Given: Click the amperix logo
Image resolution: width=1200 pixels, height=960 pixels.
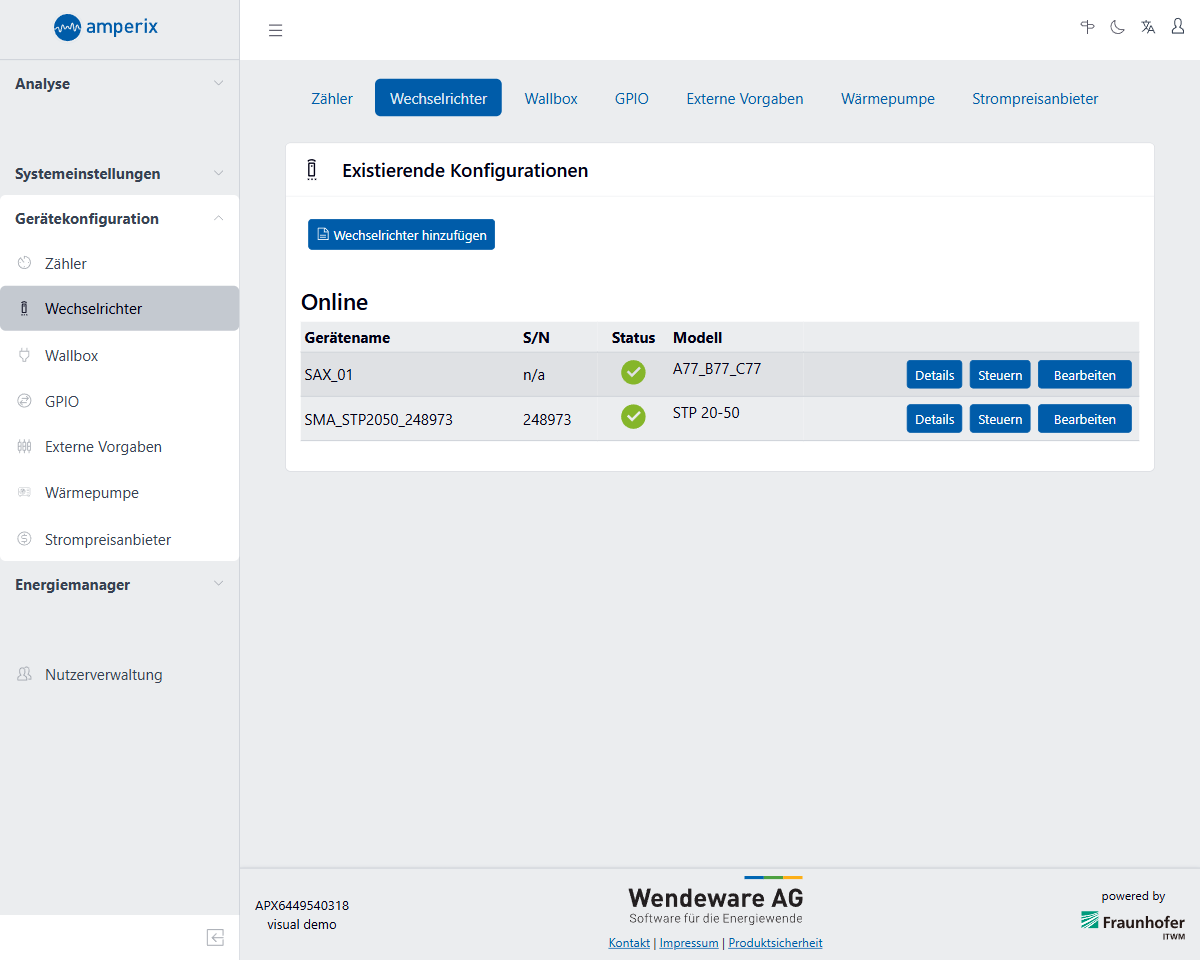Looking at the screenshot, I should pos(106,27).
